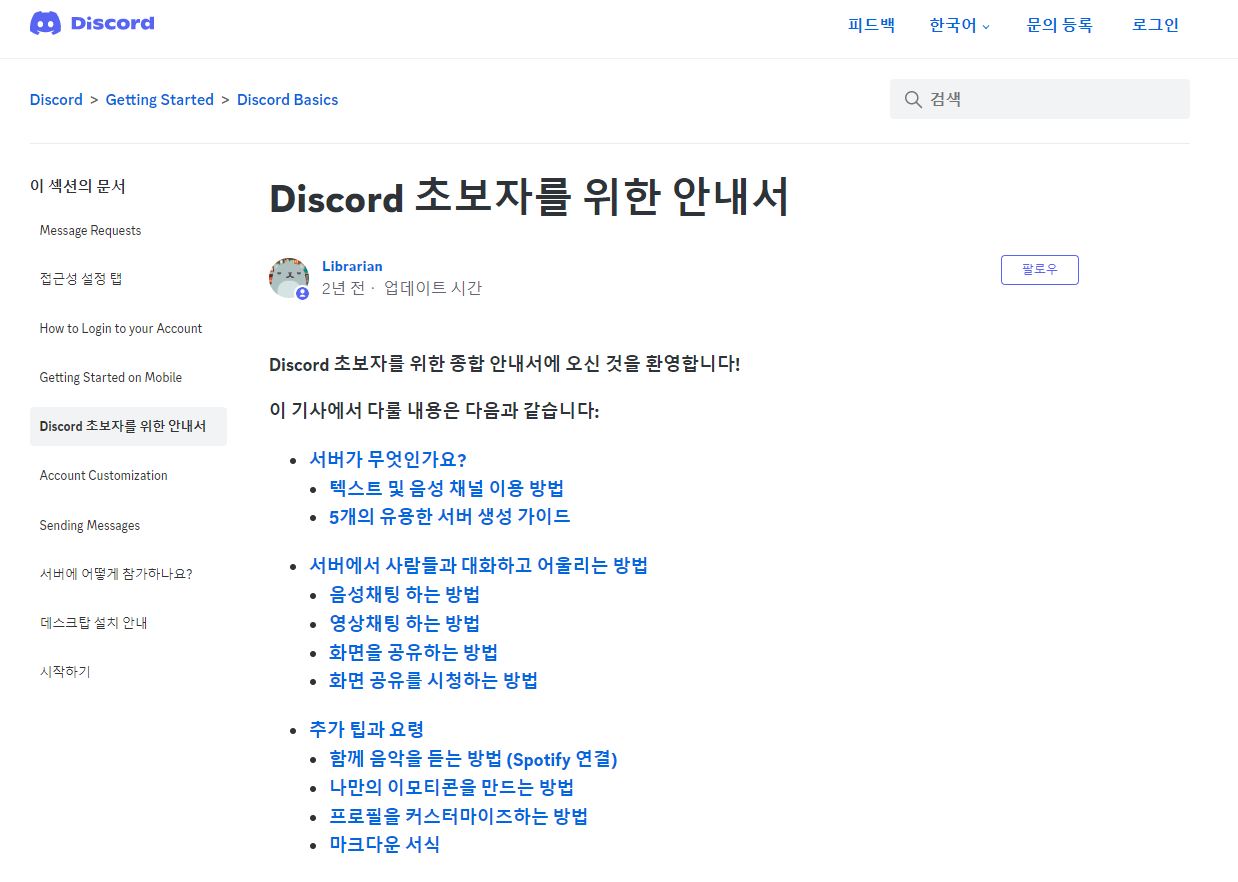Screen dimensions: 1238x882
Task: Click the 2년 전 update timestamp
Action: [x=343, y=288]
